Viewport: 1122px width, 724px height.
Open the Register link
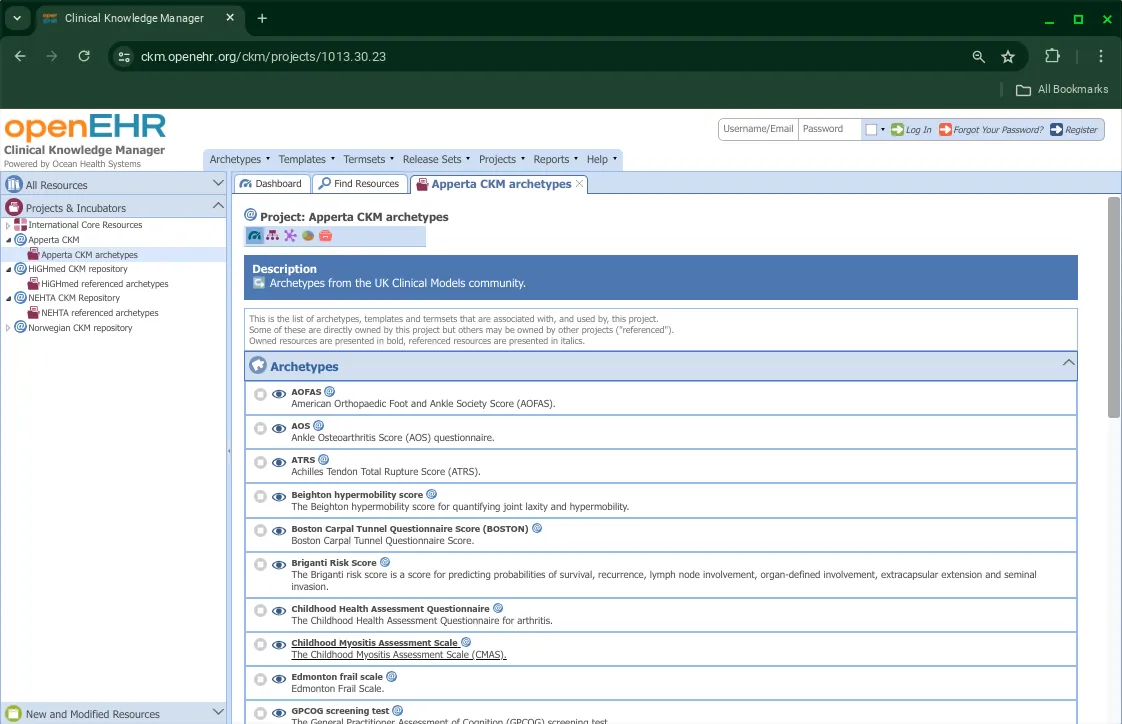point(1078,129)
